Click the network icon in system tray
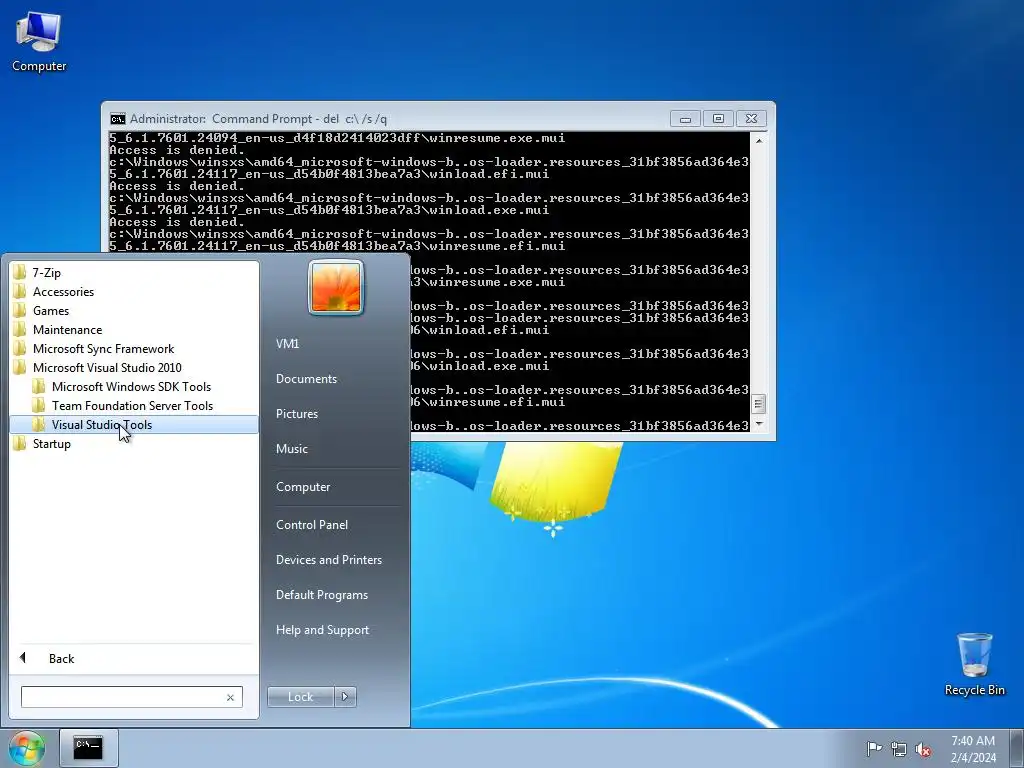This screenshot has width=1024, height=768. pyautogui.click(x=899, y=749)
